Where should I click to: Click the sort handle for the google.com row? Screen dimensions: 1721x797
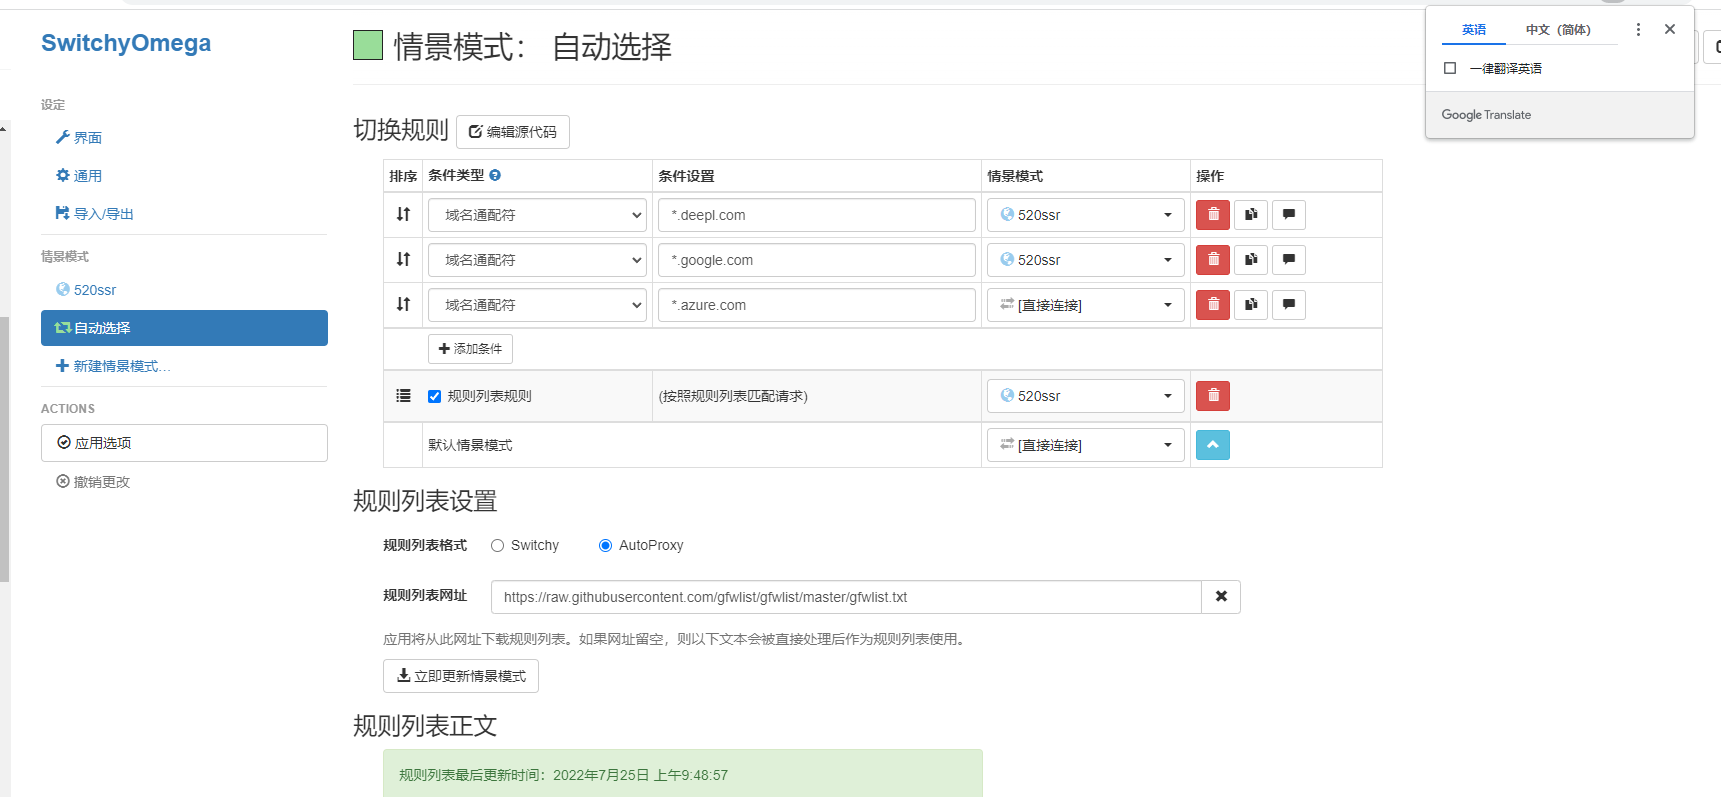(x=403, y=259)
